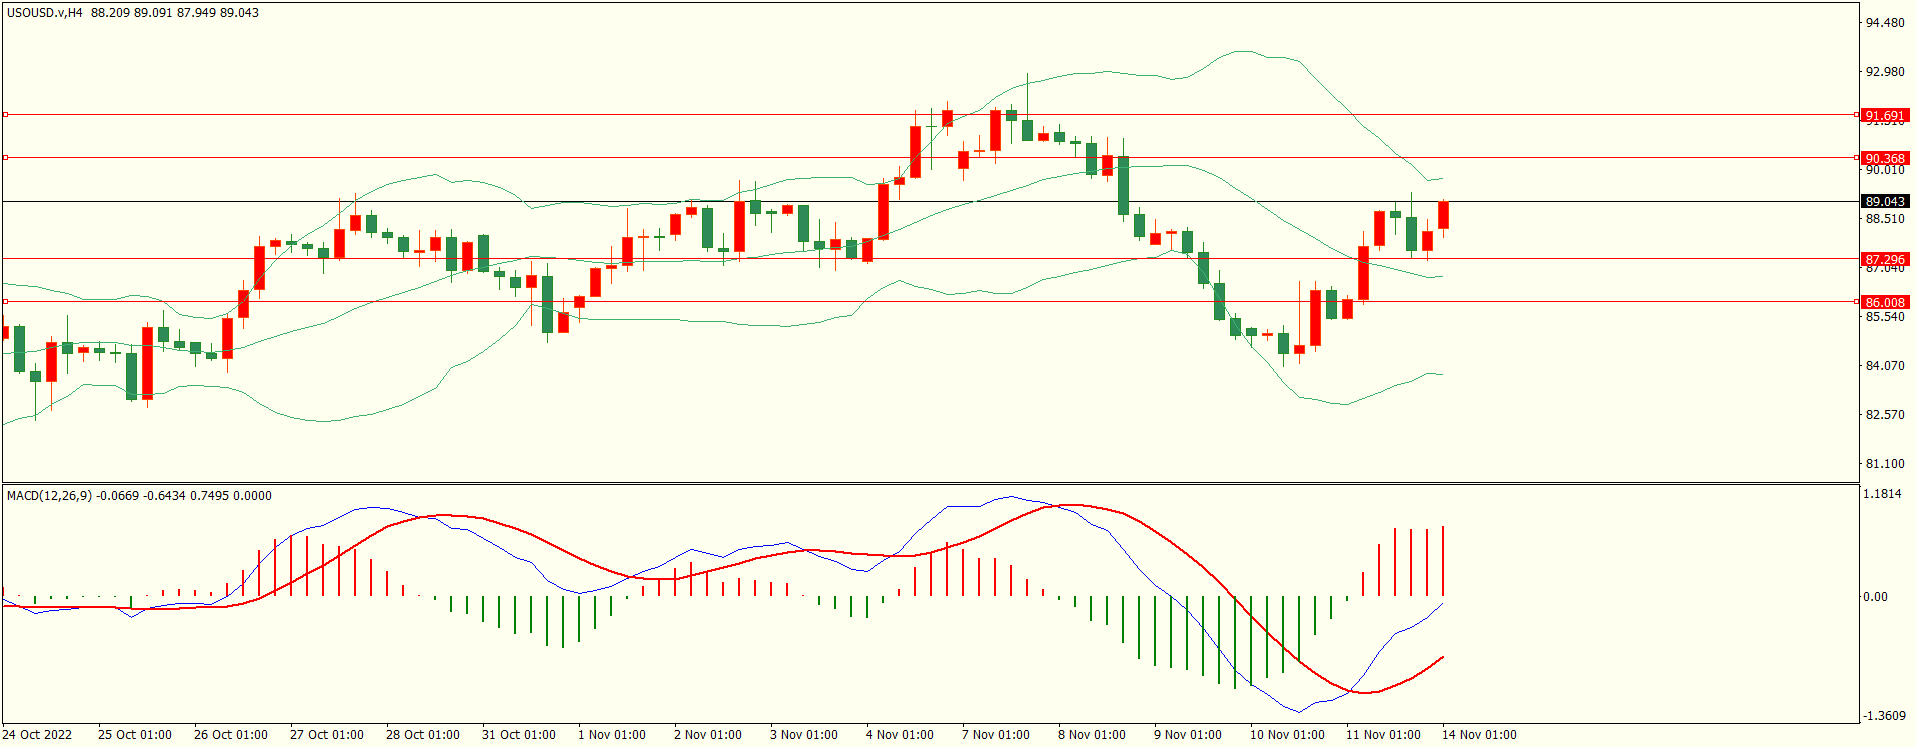Click the USOUSD.v,H4 chart title text

pos(45,13)
